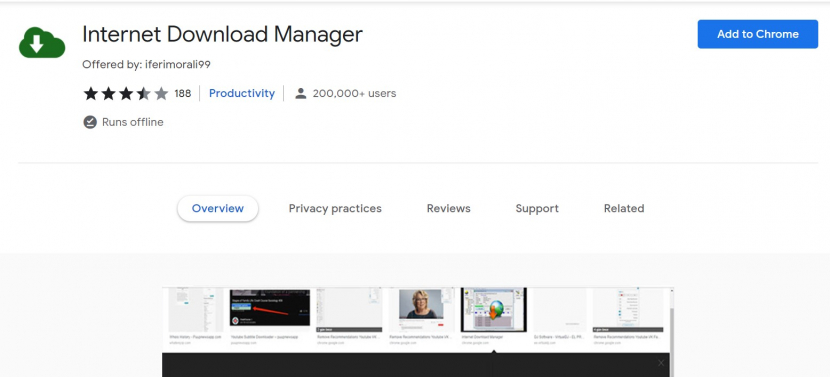Click the users person icon
Viewport: 830px width, 377px height.
[301, 94]
